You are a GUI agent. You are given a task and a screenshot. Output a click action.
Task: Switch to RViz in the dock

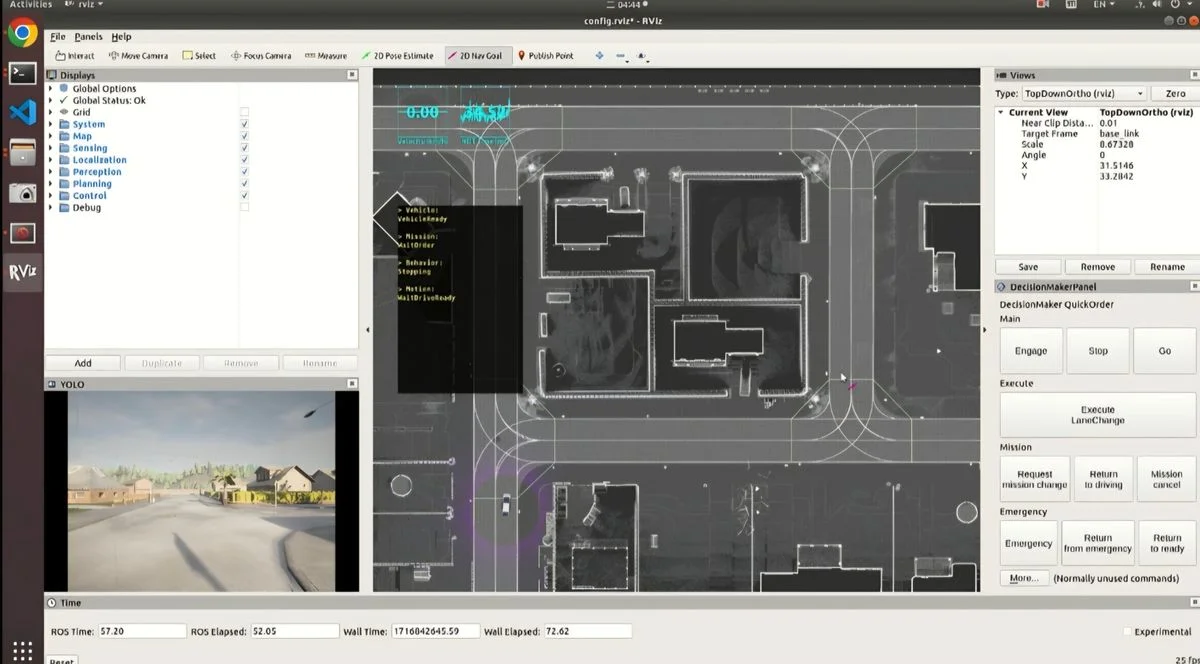click(22, 272)
